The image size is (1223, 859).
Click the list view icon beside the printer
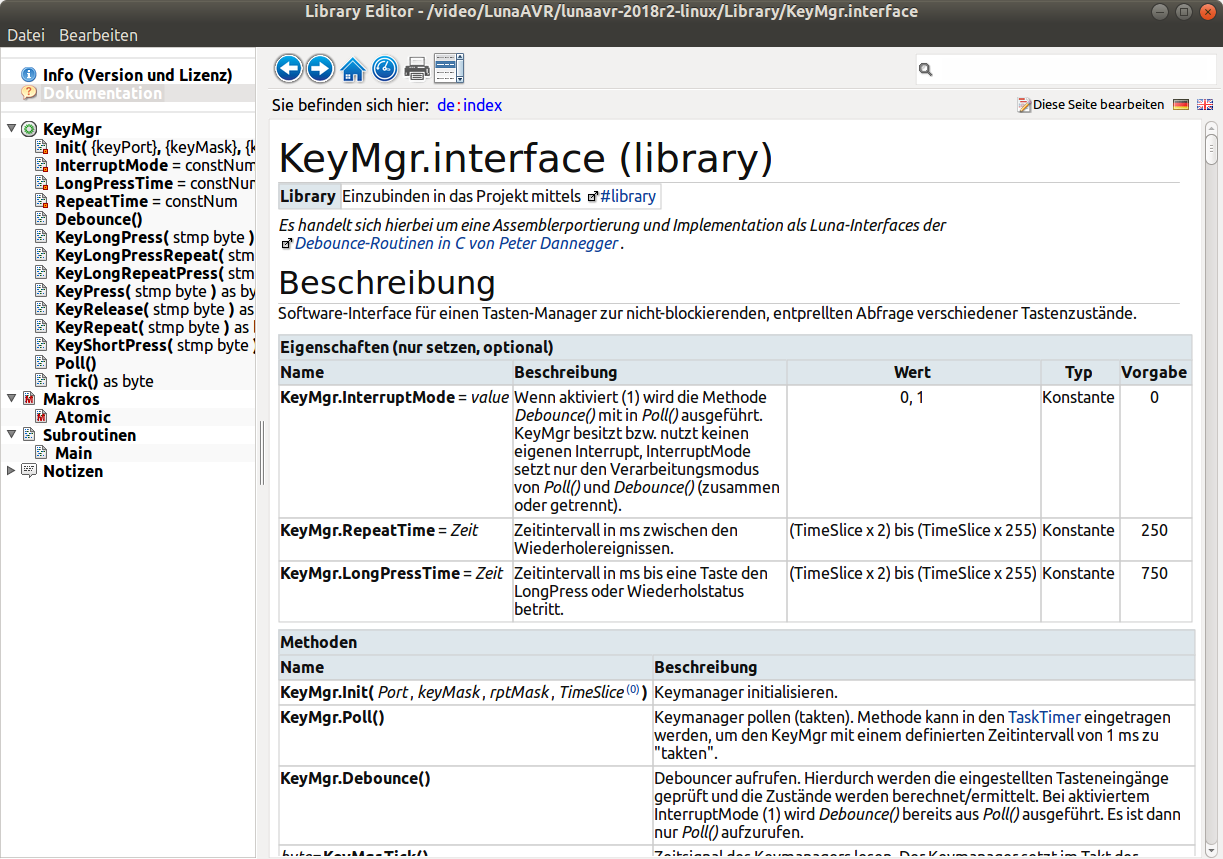[x=449, y=68]
